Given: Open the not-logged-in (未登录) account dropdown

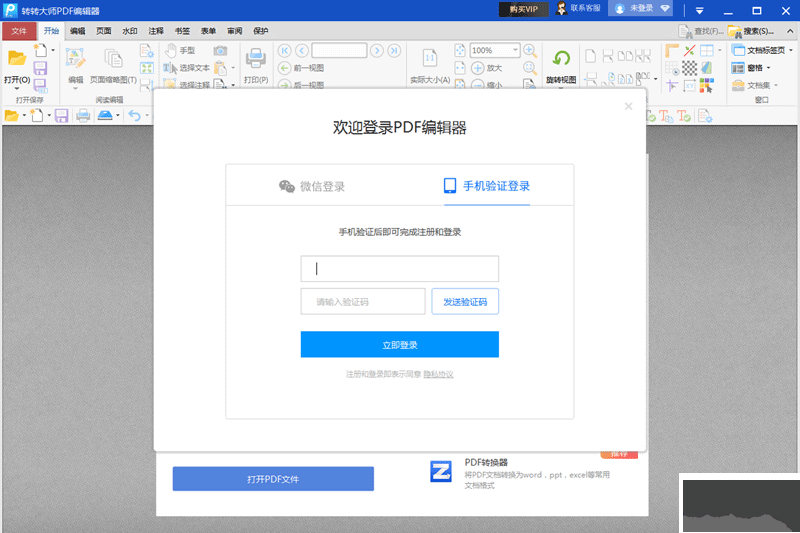Looking at the screenshot, I should click(x=665, y=9).
